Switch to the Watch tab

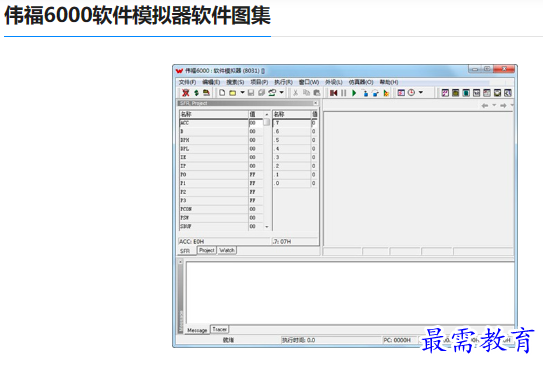tap(227, 250)
